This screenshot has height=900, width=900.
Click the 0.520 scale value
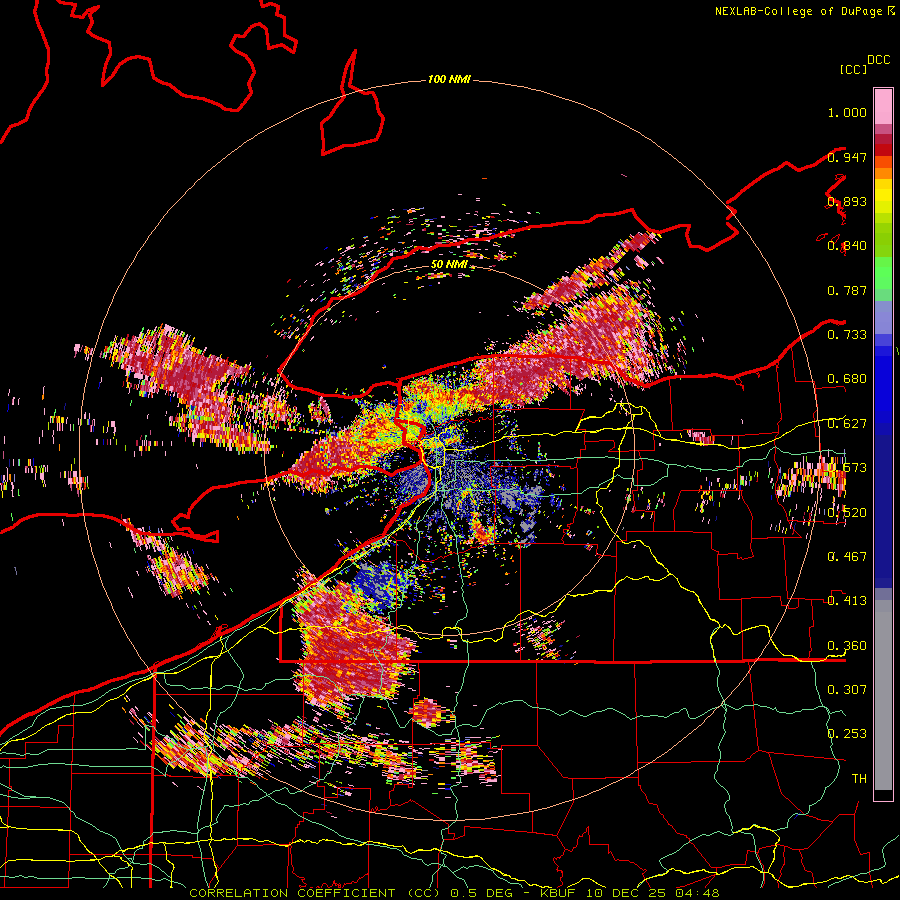(847, 513)
